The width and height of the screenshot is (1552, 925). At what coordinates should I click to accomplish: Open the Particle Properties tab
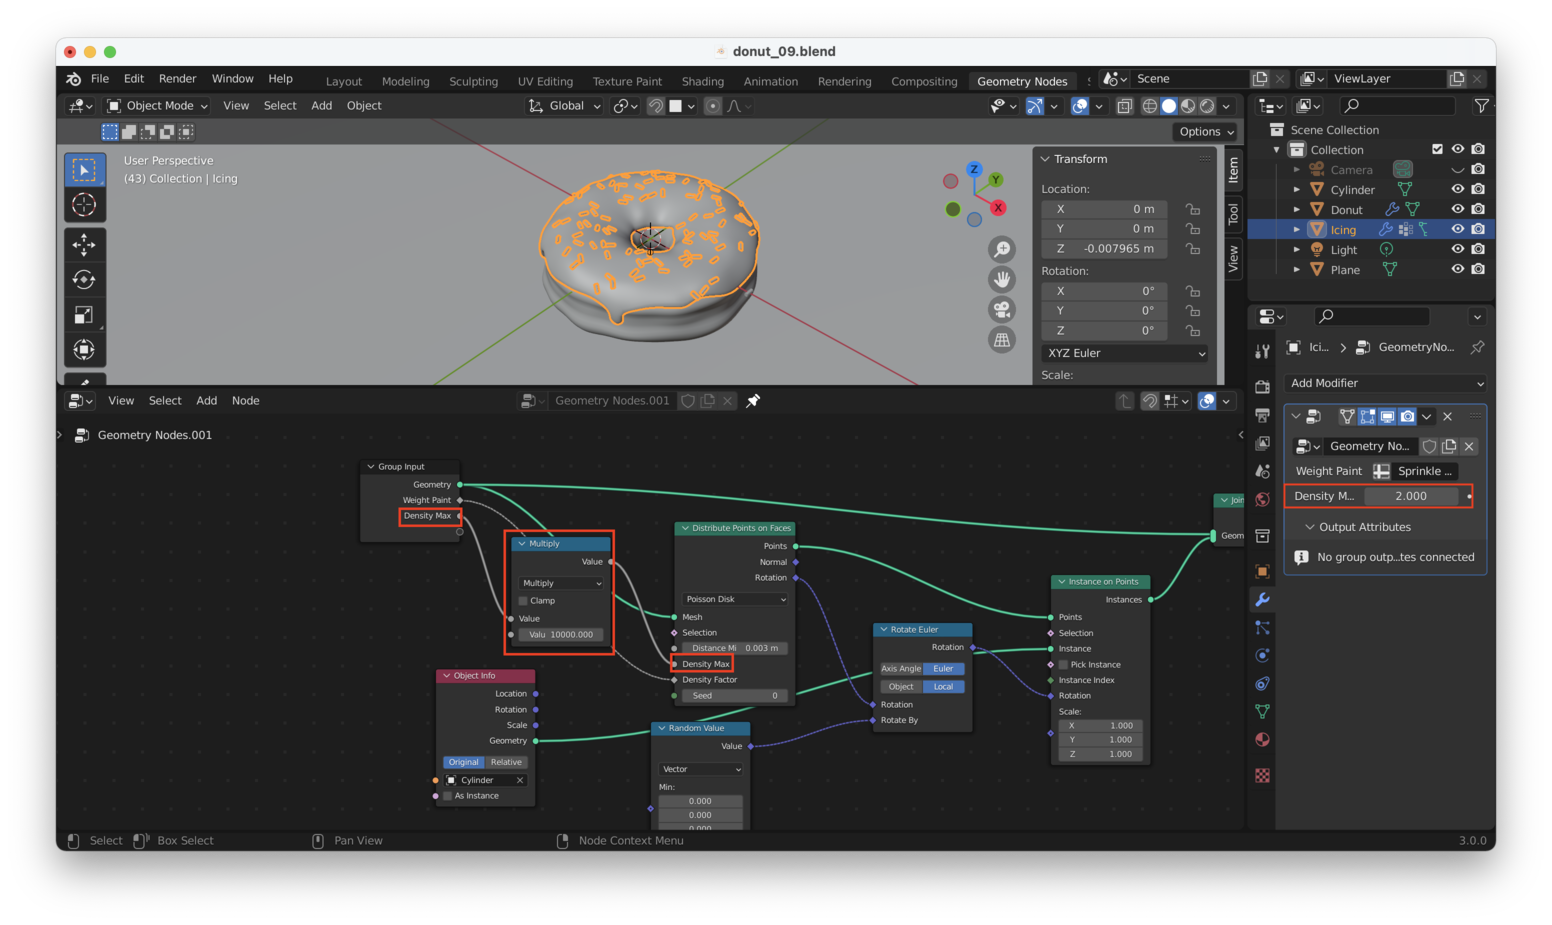[x=1262, y=627]
